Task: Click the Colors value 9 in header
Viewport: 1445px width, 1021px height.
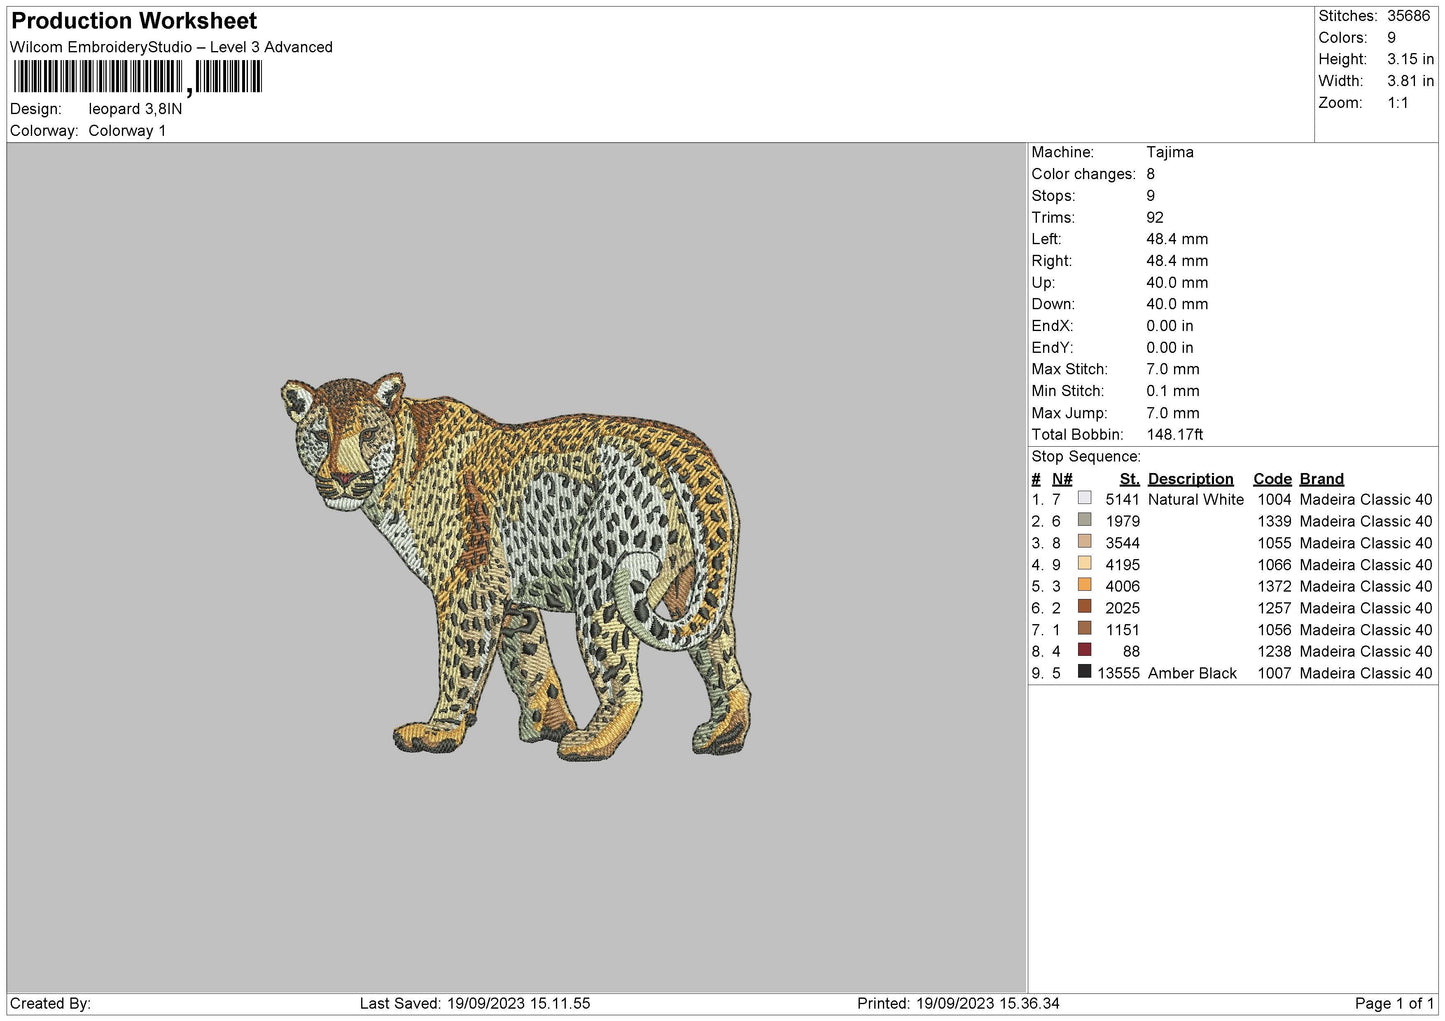Action: [1391, 38]
